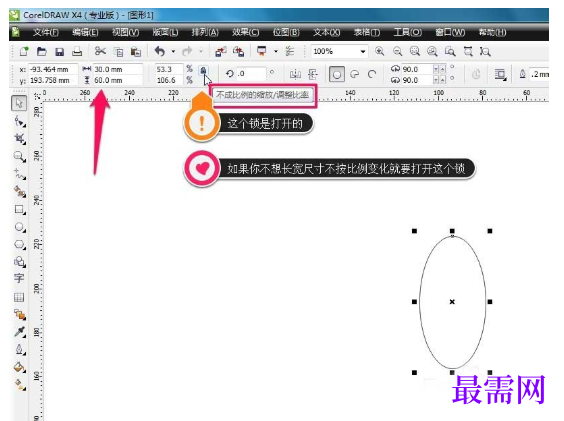Image resolution: width=564 pixels, height=421 pixels.
Task: Open the 排列(A) menu
Action: point(205,32)
